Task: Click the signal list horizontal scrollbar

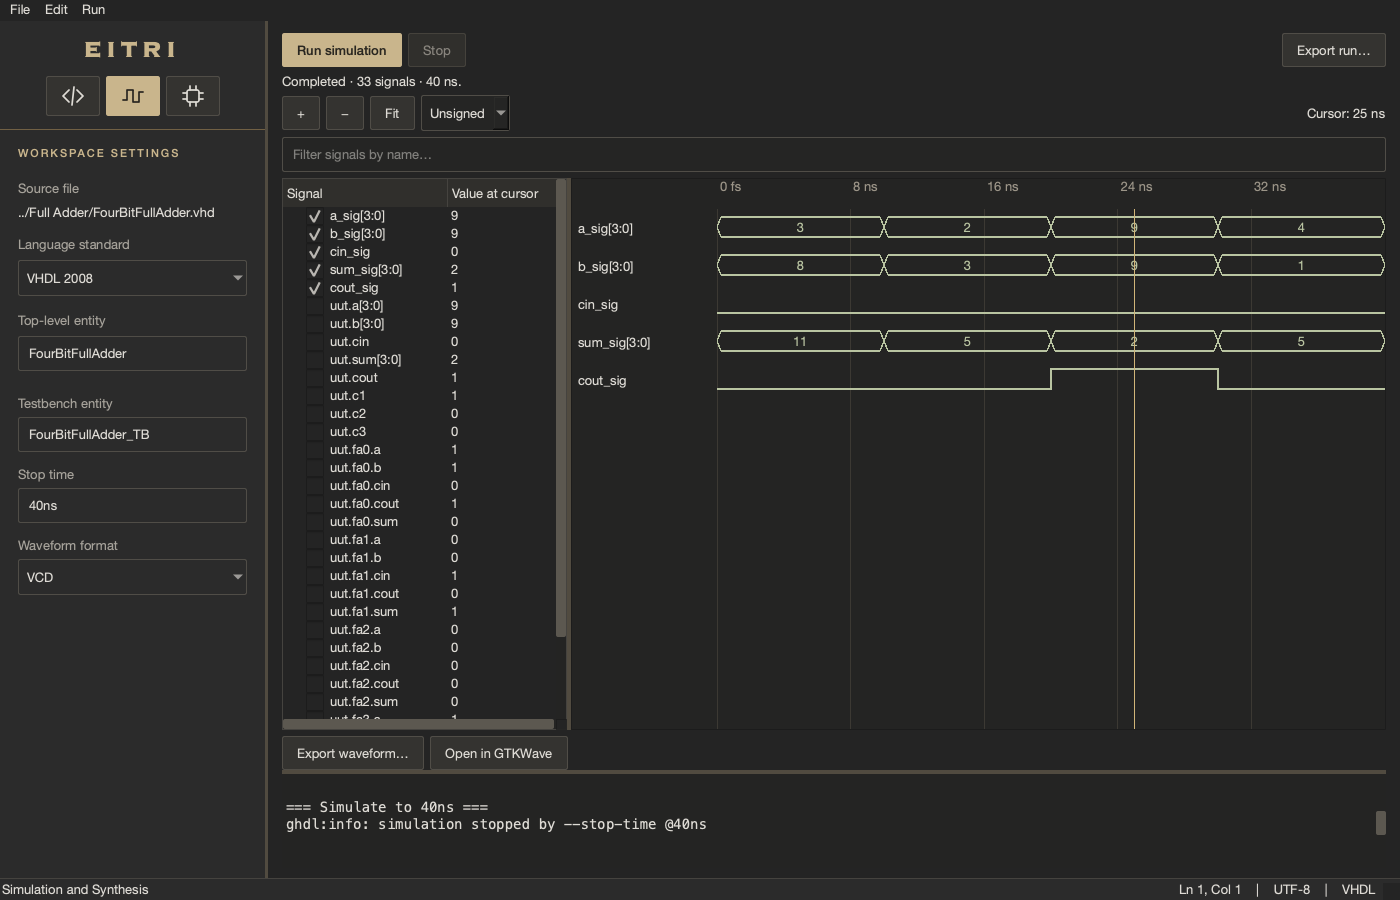Action: [418, 724]
